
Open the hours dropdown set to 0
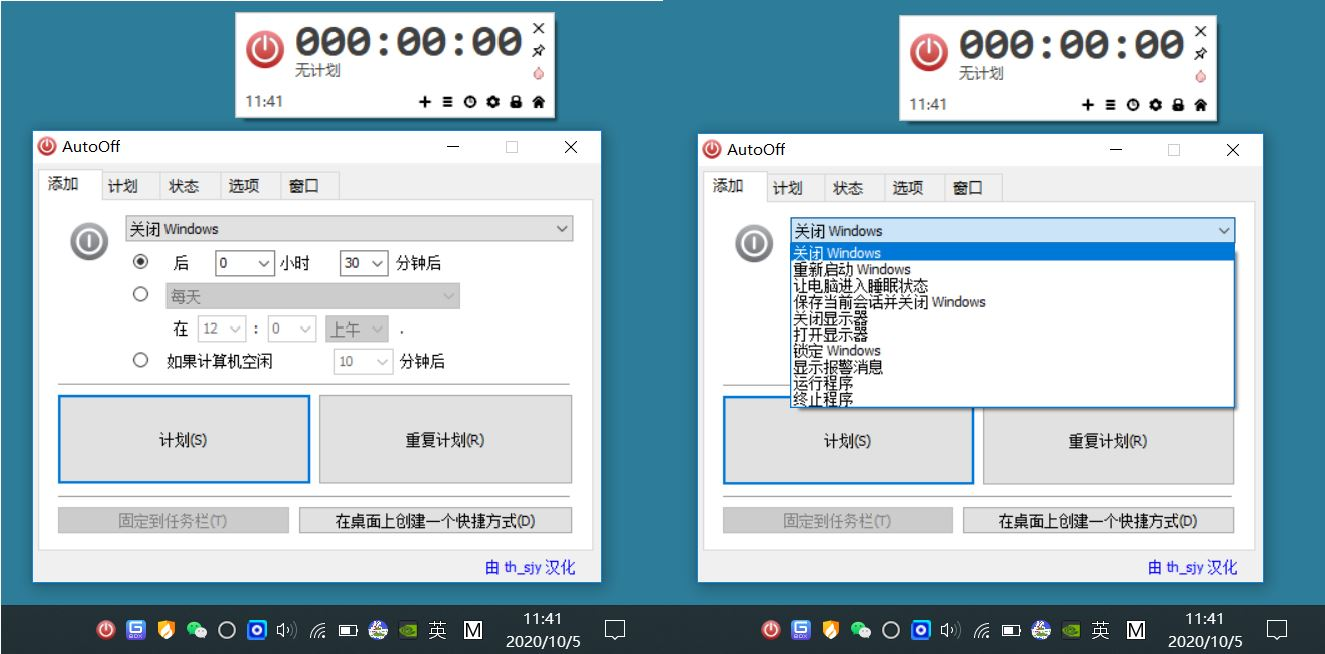243,262
